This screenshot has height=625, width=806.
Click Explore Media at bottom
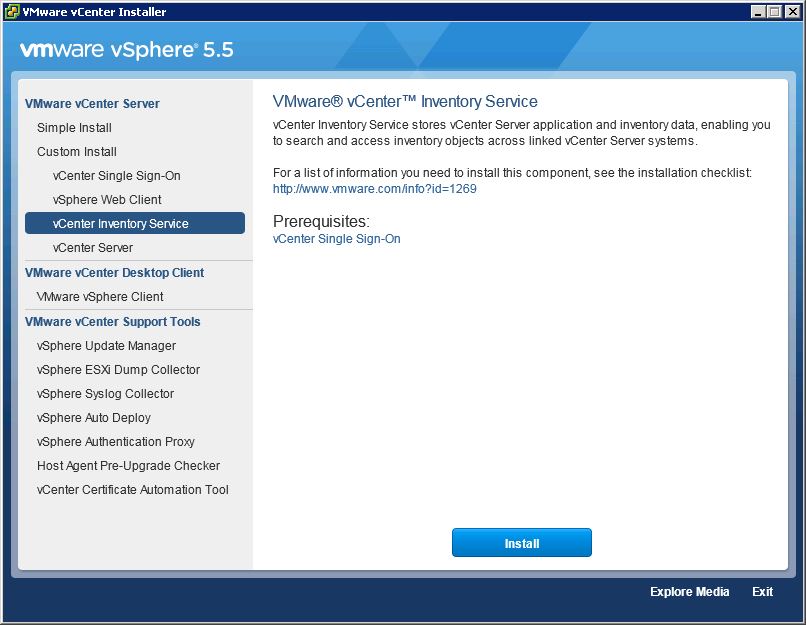click(x=689, y=592)
